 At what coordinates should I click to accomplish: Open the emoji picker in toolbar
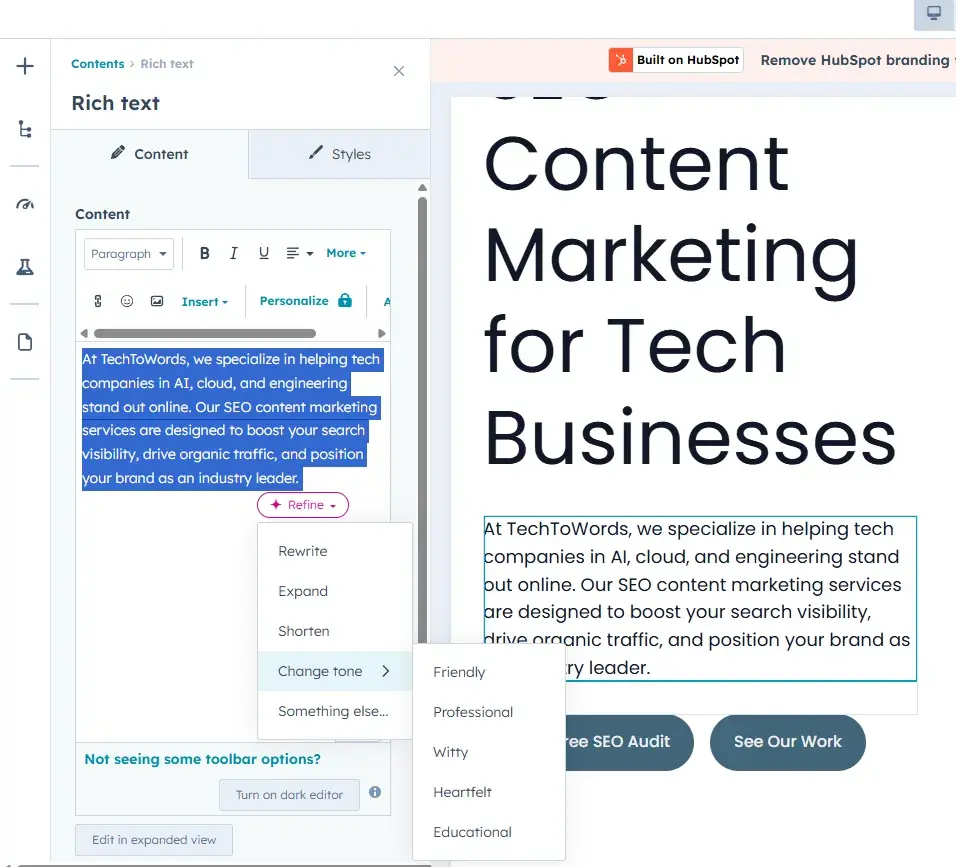pos(127,301)
